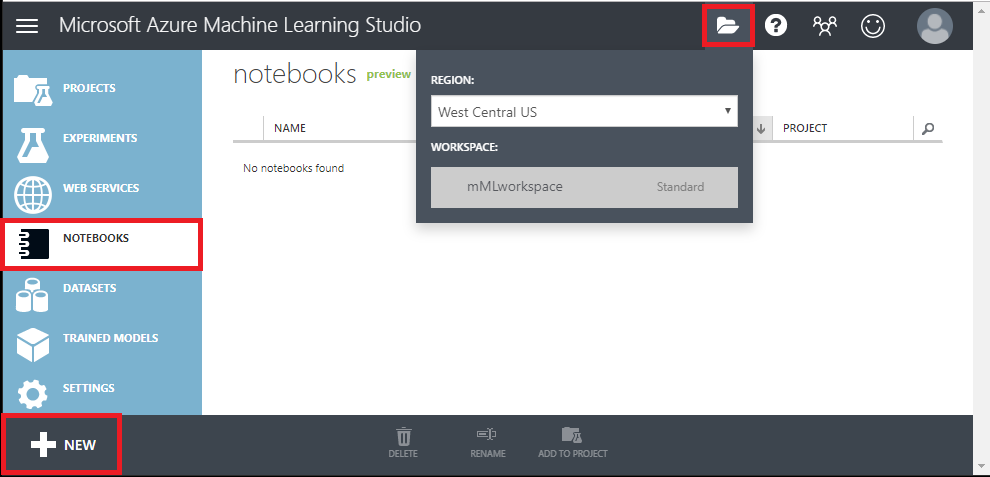
Task: Click the Delete trash icon
Action: click(x=403, y=441)
